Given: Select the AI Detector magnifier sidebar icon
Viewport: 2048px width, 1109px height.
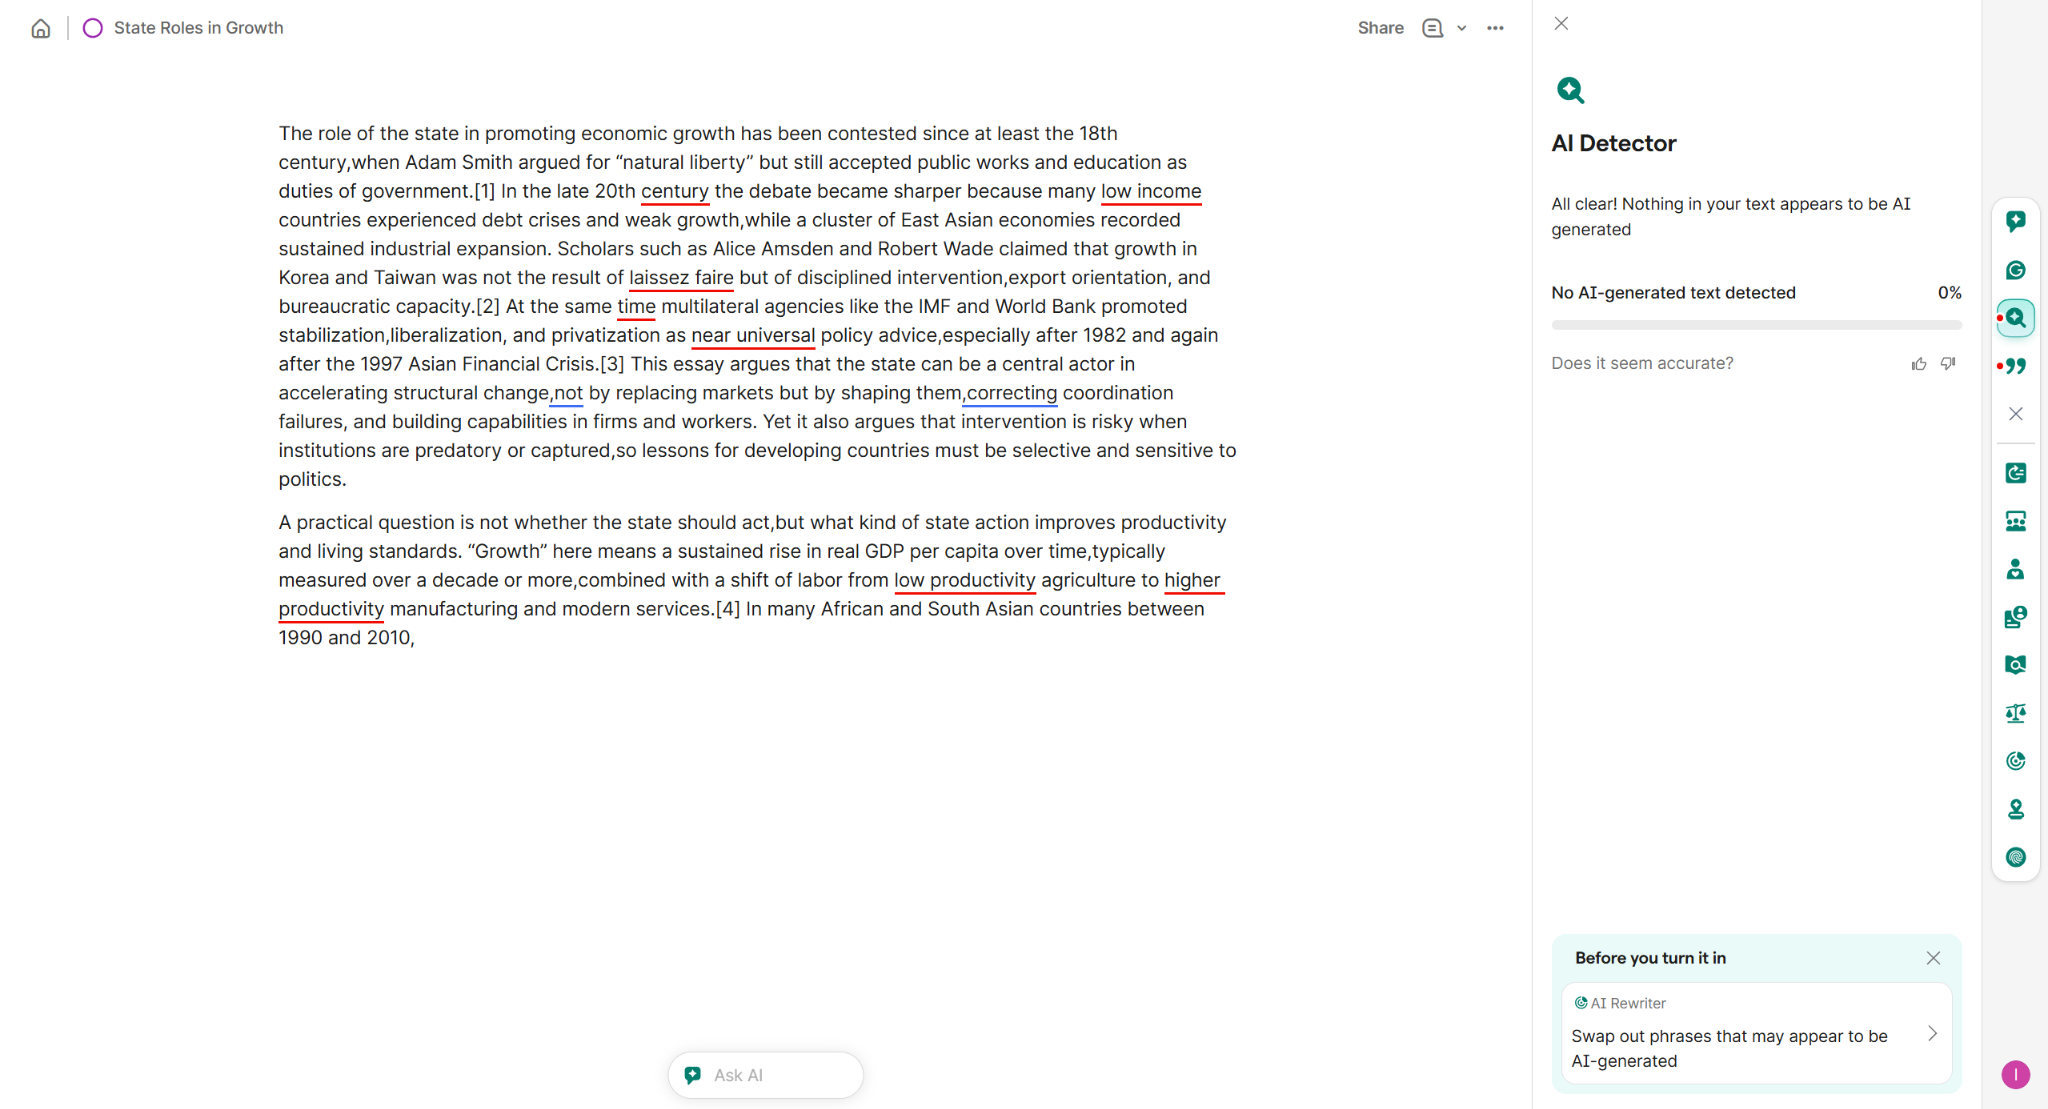Looking at the screenshot, I should coord(2015,318).
